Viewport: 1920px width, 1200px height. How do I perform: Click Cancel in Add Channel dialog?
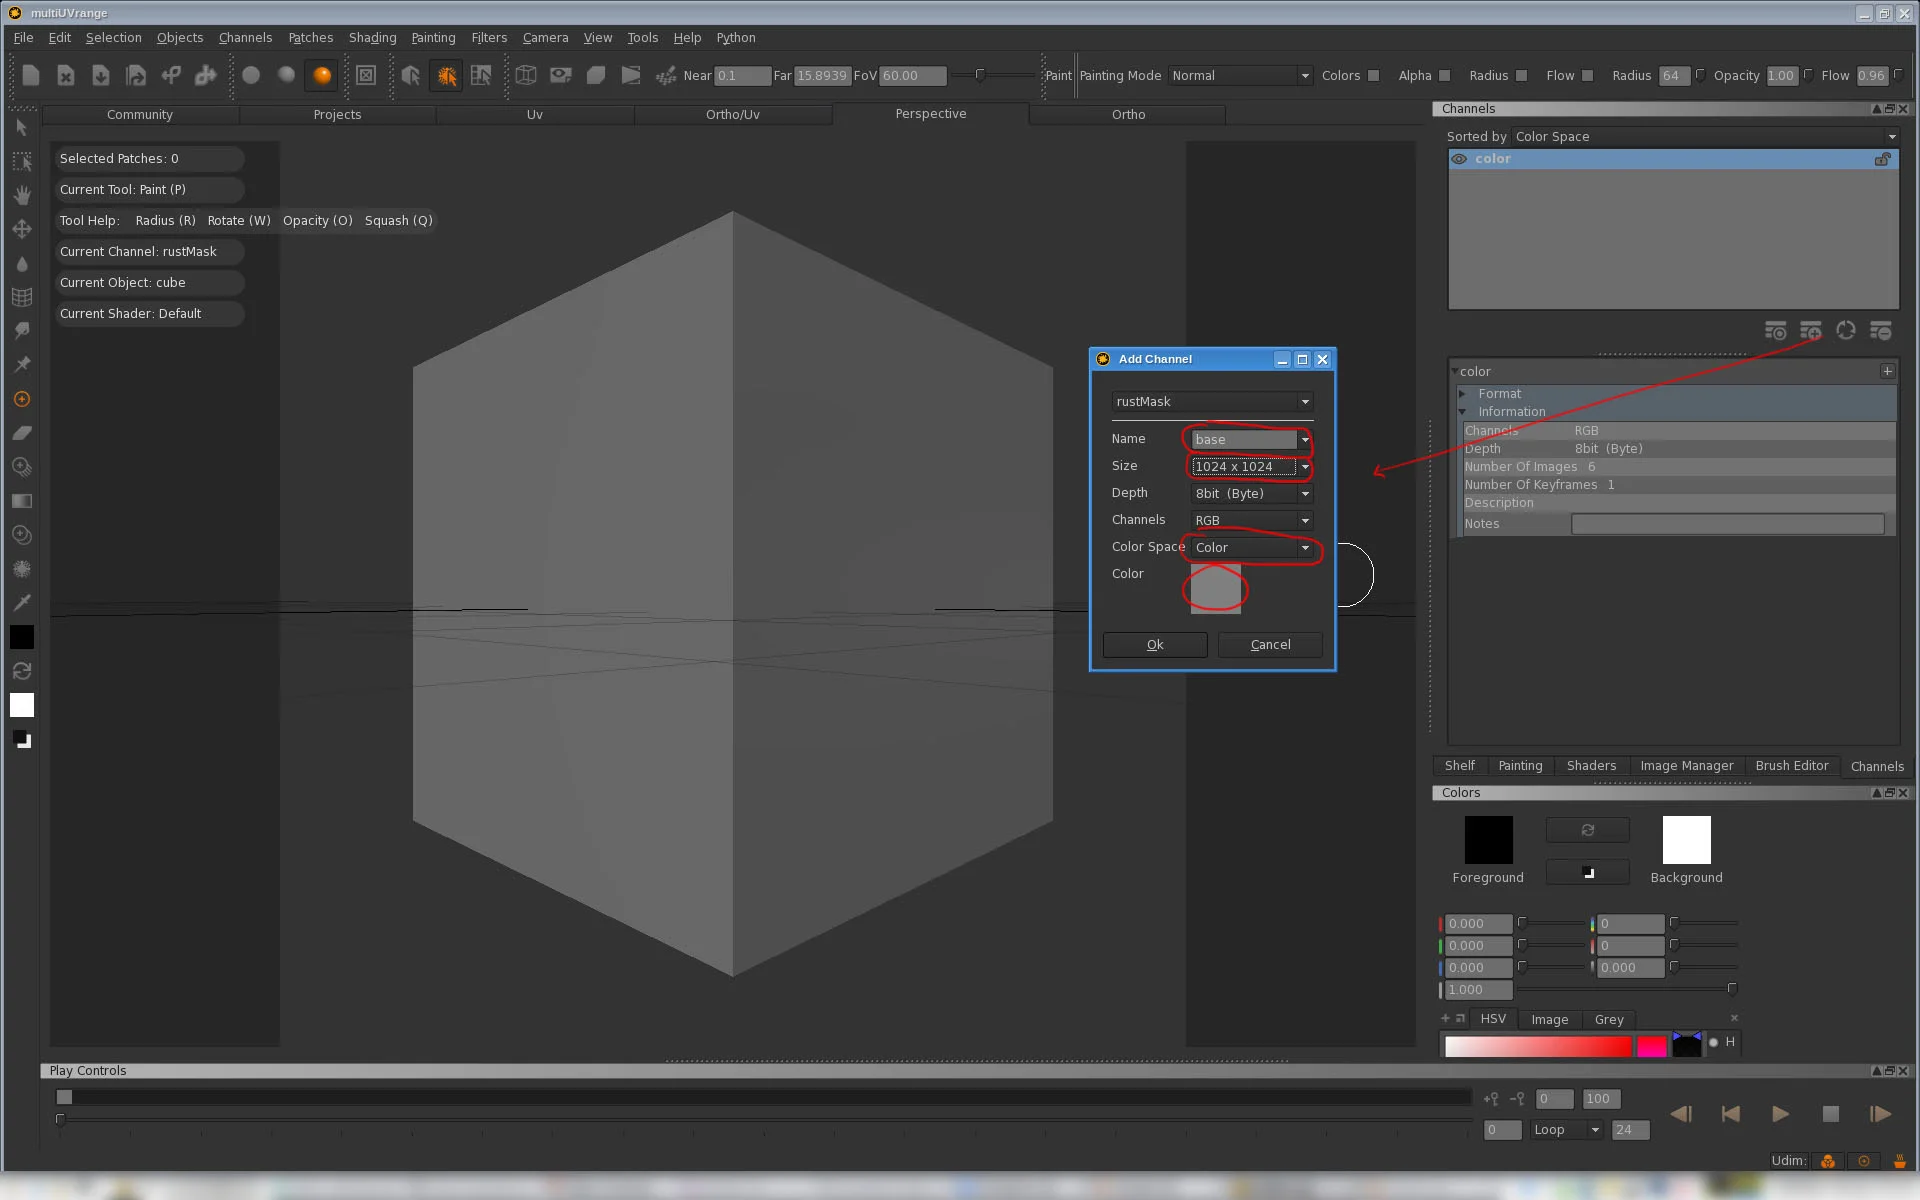coord(1270,645)
